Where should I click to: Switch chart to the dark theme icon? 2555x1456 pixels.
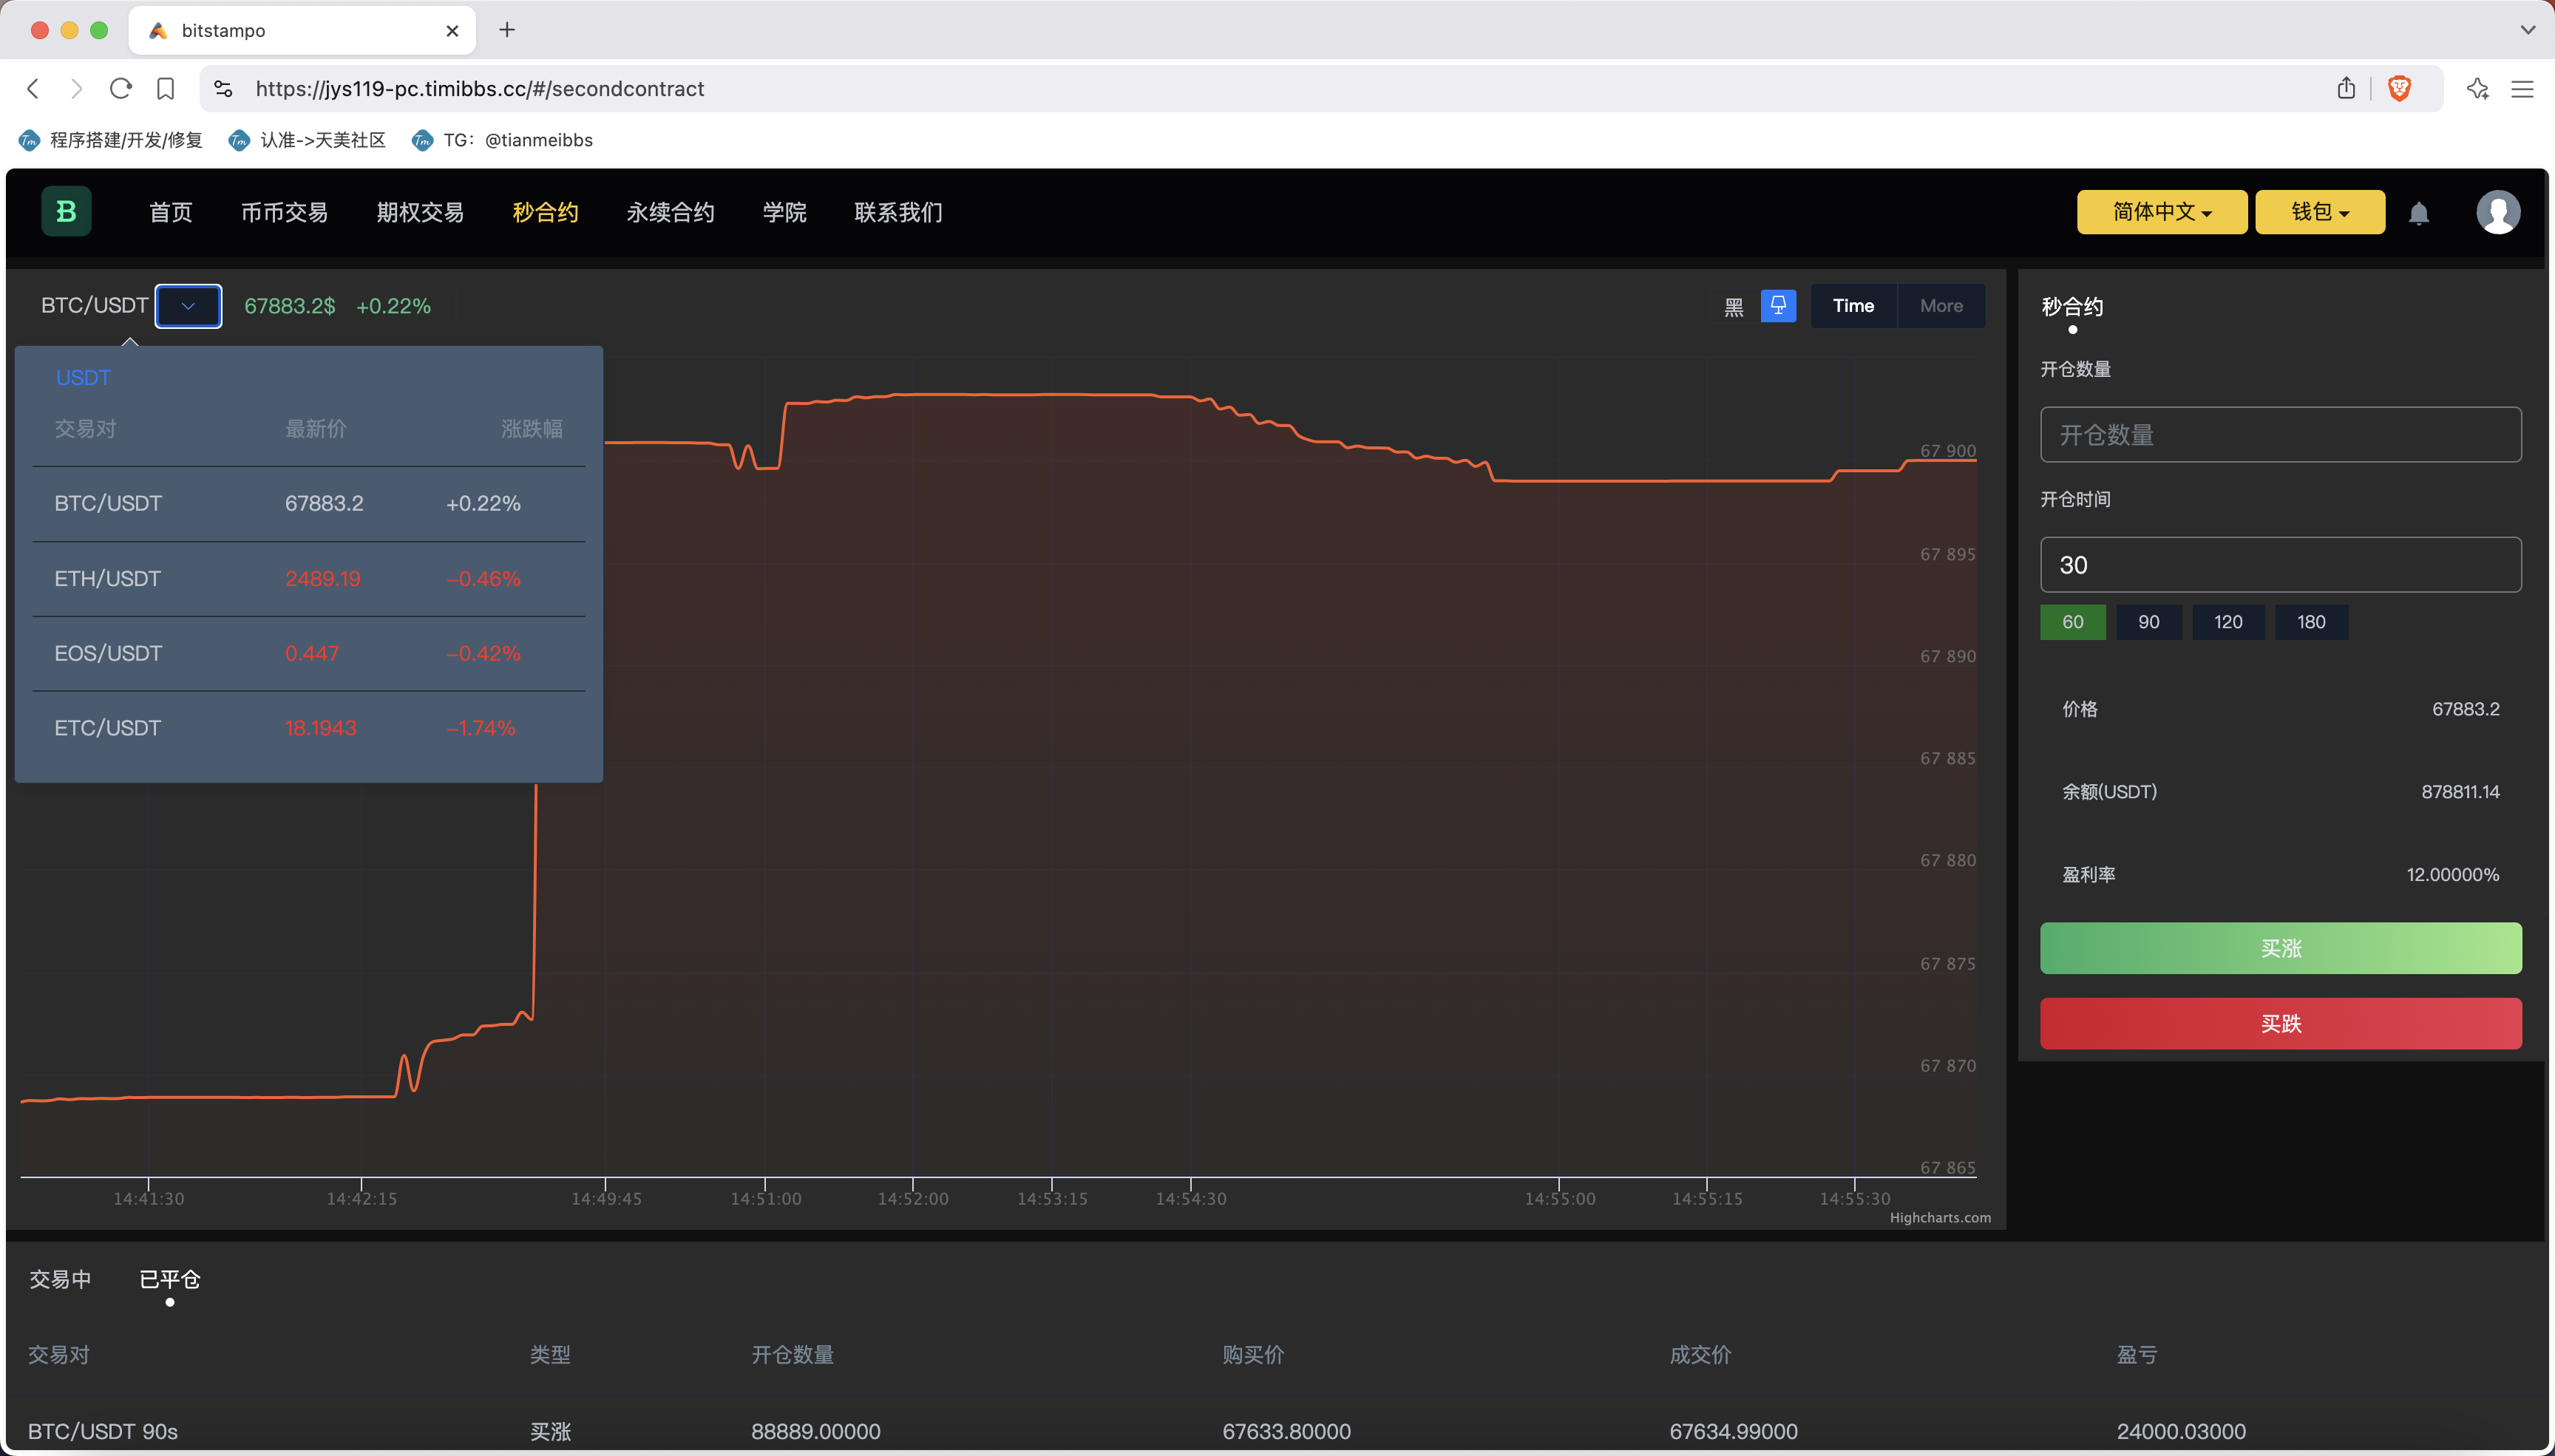(x=1734, y=306)
